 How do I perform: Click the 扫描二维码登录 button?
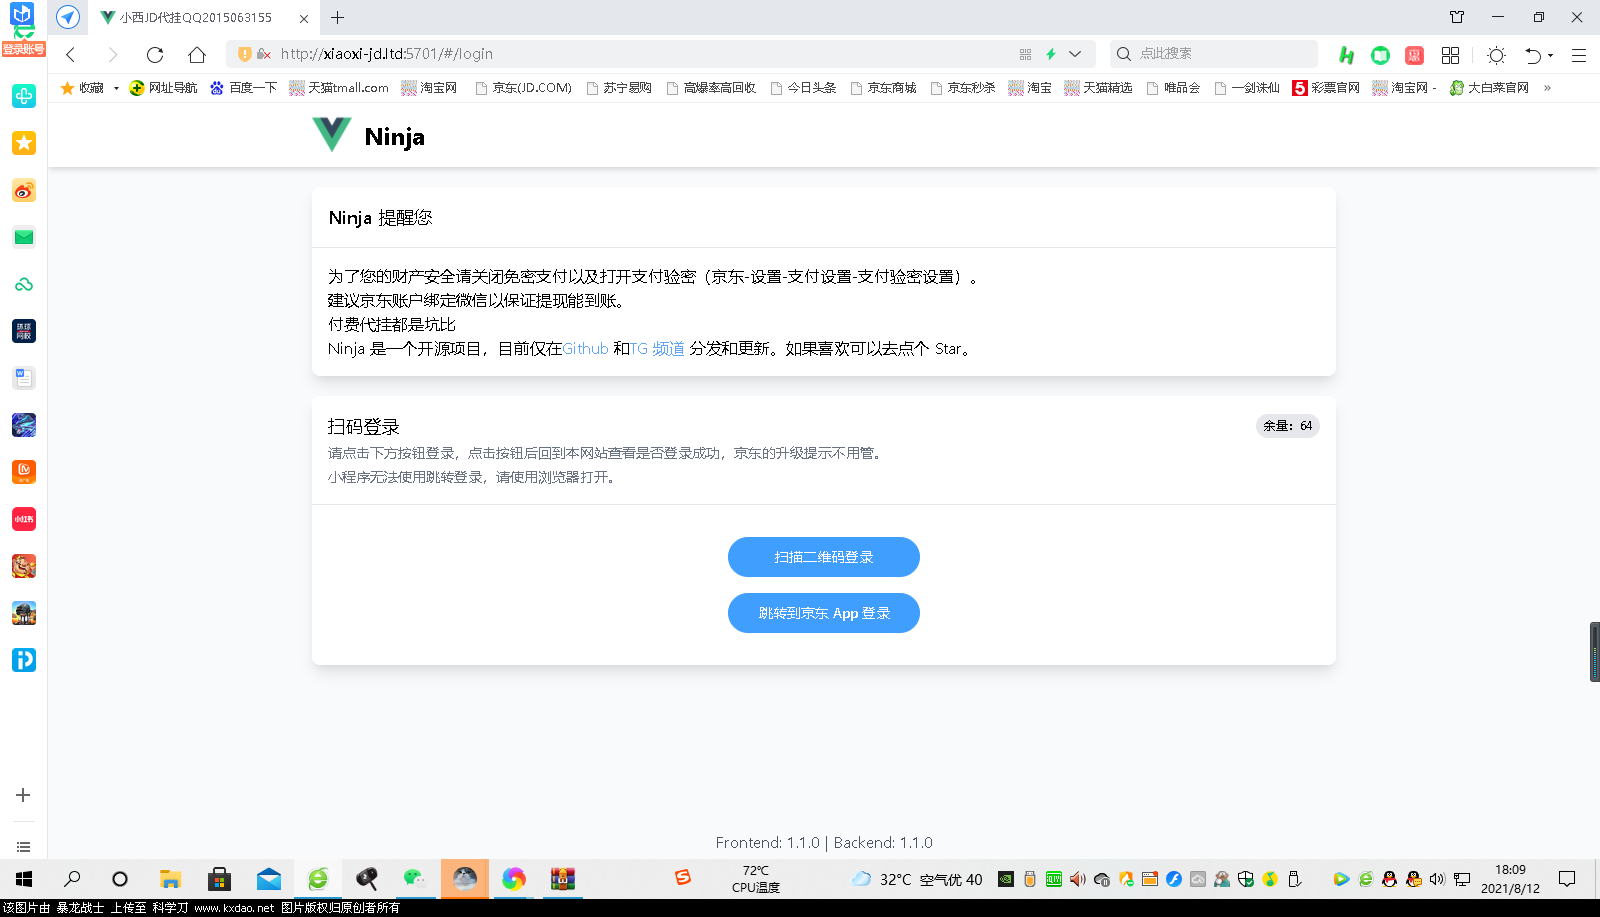824,557
